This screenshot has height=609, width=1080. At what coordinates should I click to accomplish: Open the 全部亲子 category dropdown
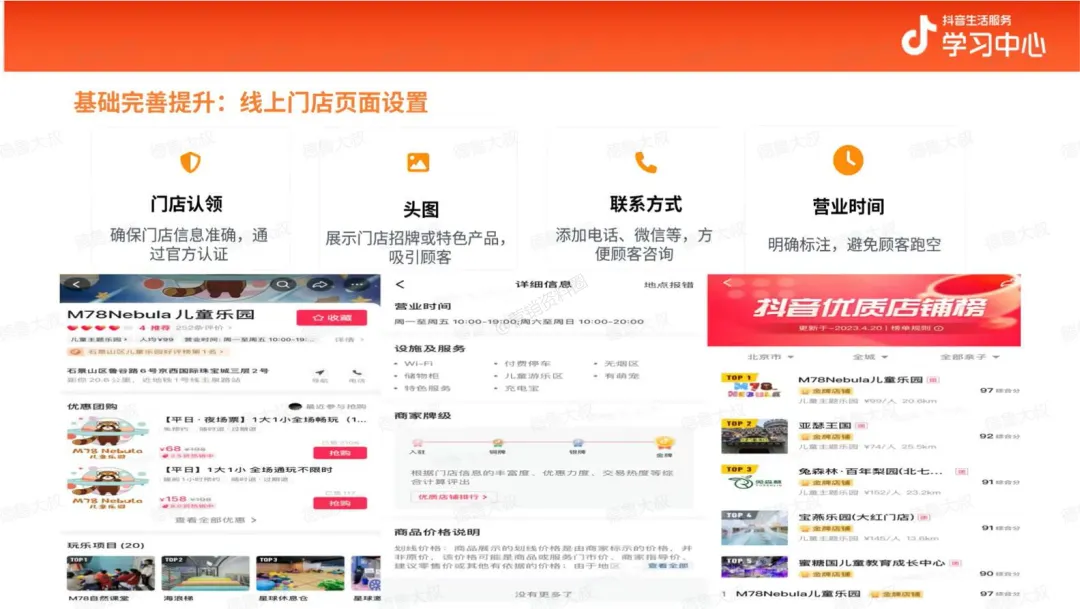[969, 357]
